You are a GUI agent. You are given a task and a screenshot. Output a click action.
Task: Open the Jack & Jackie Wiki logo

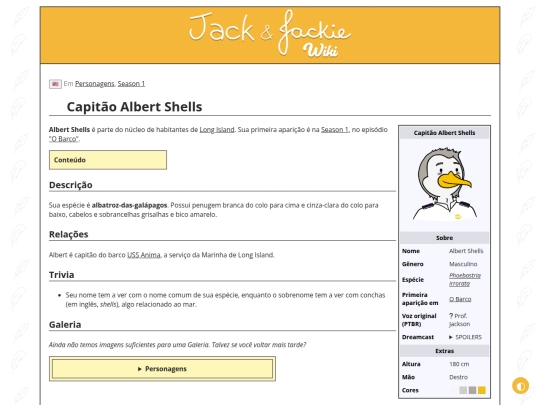[270, 34]
